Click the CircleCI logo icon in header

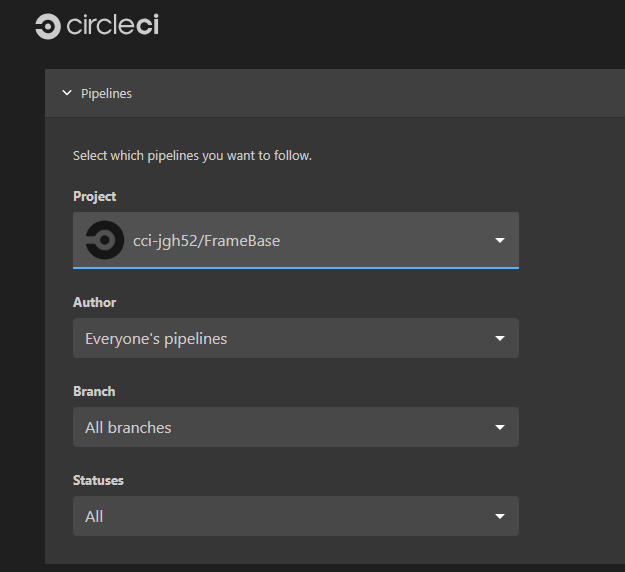48,26
